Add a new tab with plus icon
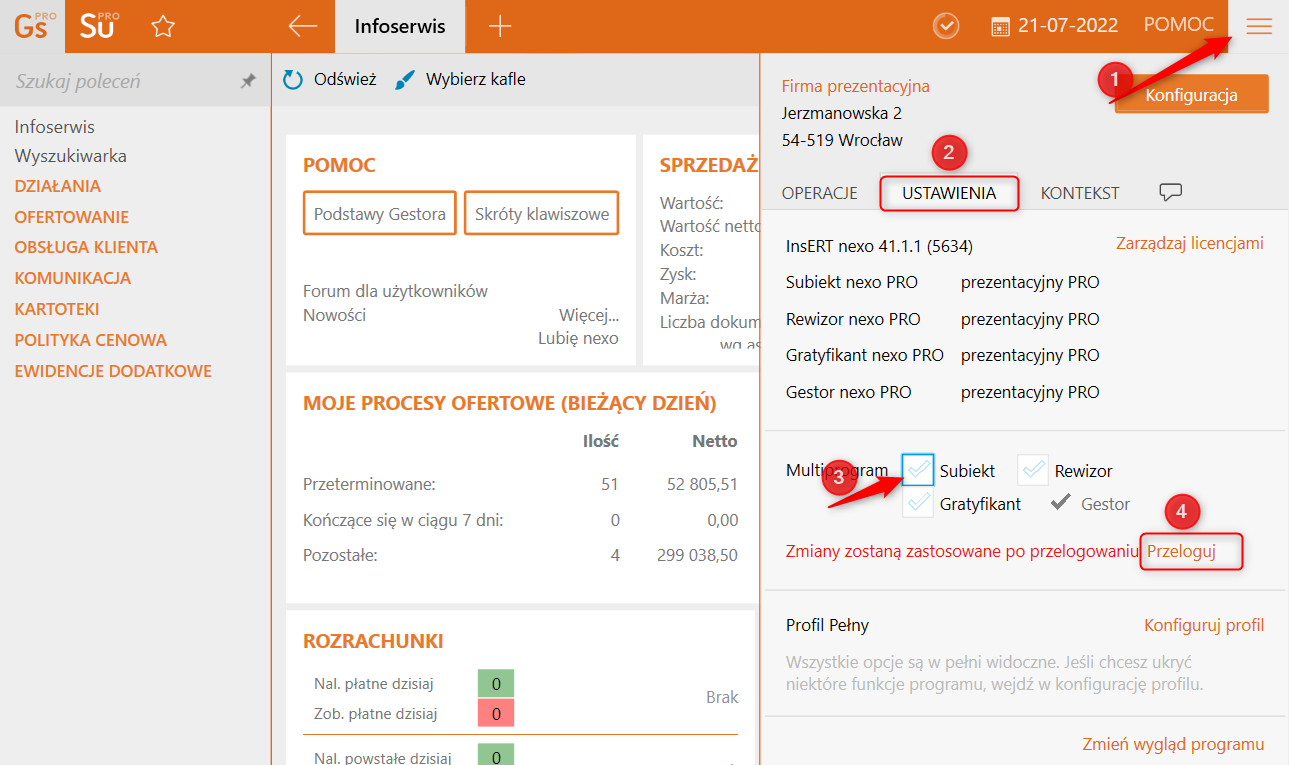This screenshot has width=1289, height=765. point(500,27)
